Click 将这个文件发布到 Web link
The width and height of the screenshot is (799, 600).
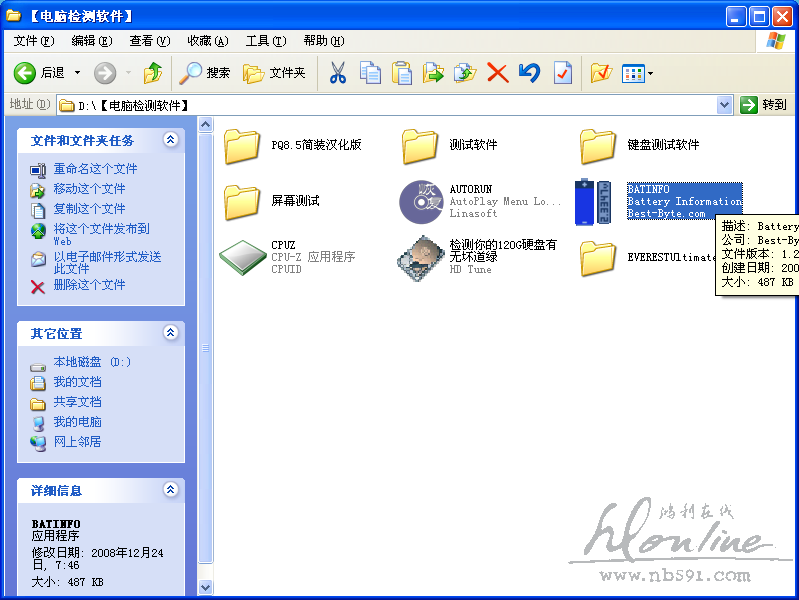pos(101,234)
